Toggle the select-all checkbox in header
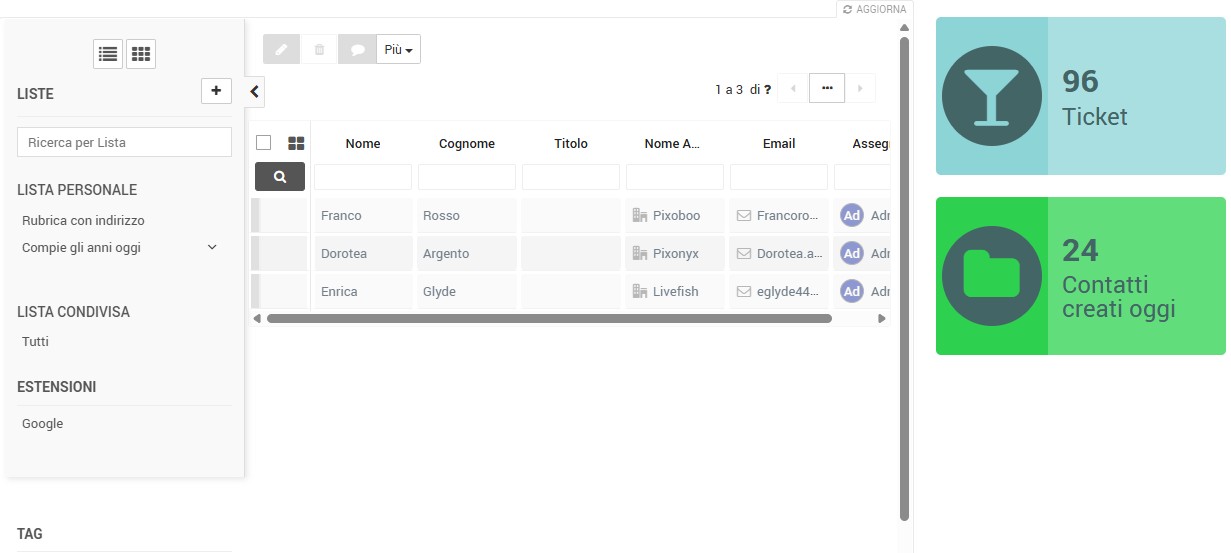The width and height of the screenshot is (1231, 553). coord(264,143)
